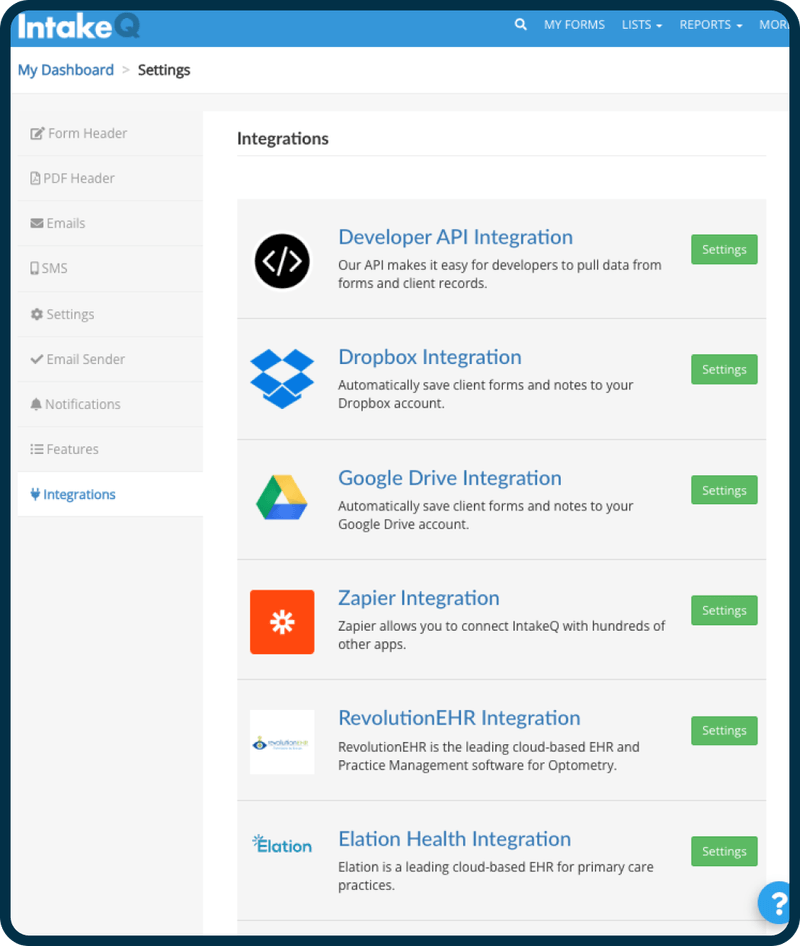Select MY FORMS in the navigation bar
800x946 pixels.
click(x=574, y=24)
